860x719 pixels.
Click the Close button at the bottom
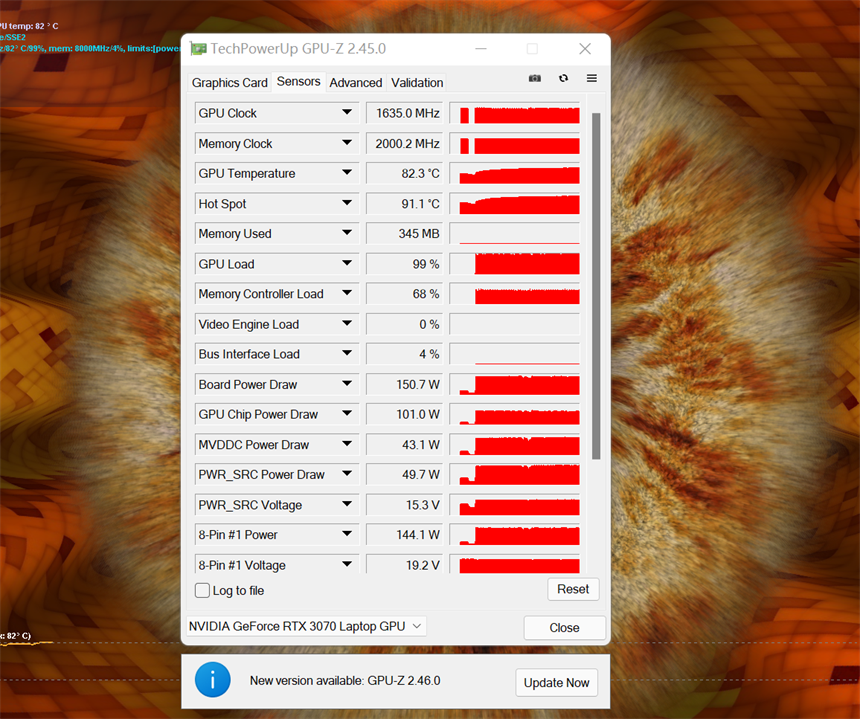pos(564,627)
